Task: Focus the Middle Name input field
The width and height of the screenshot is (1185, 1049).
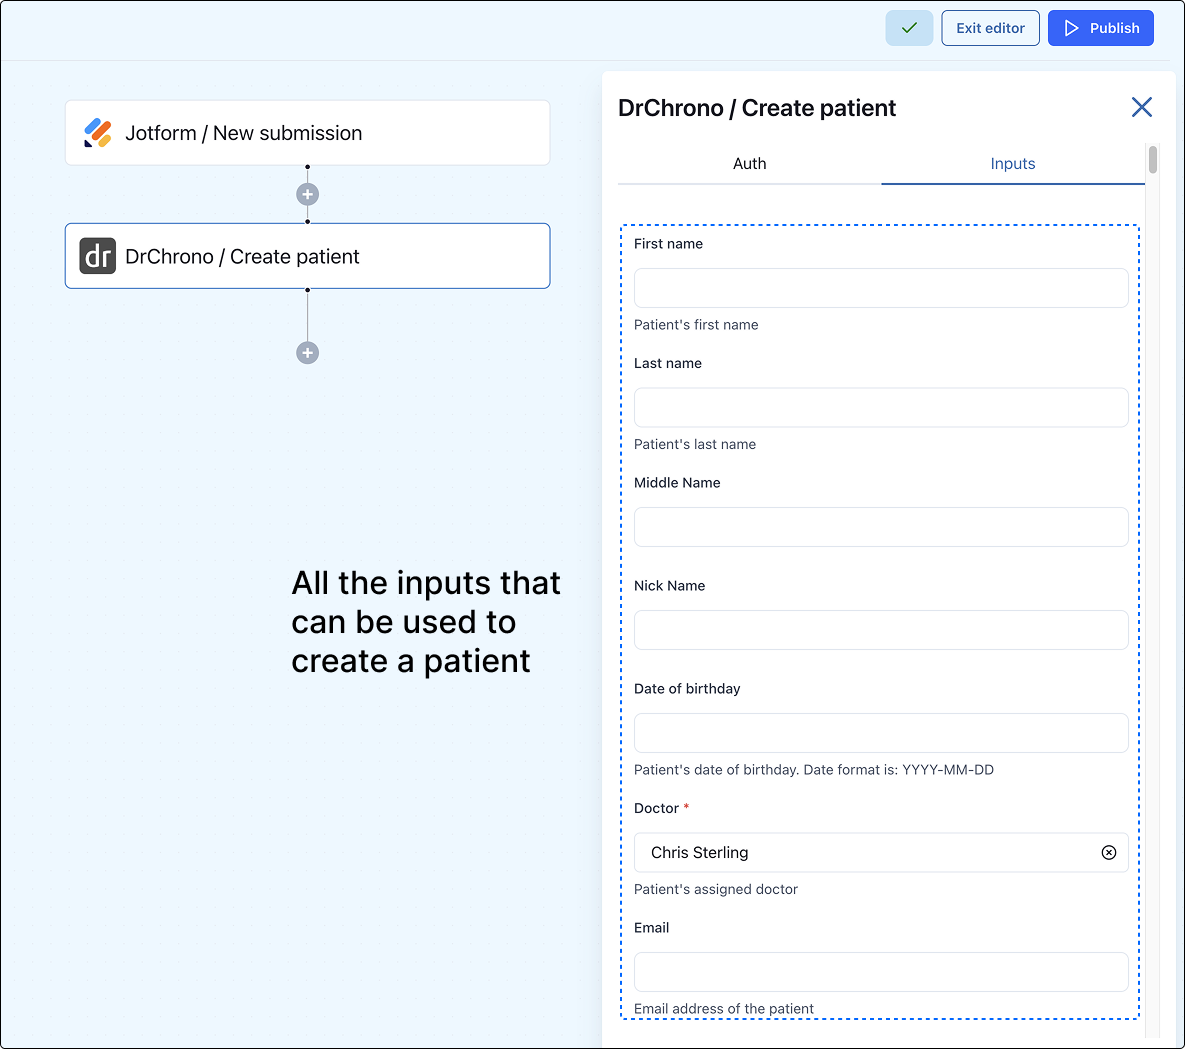Action: (x=880, y=527)
